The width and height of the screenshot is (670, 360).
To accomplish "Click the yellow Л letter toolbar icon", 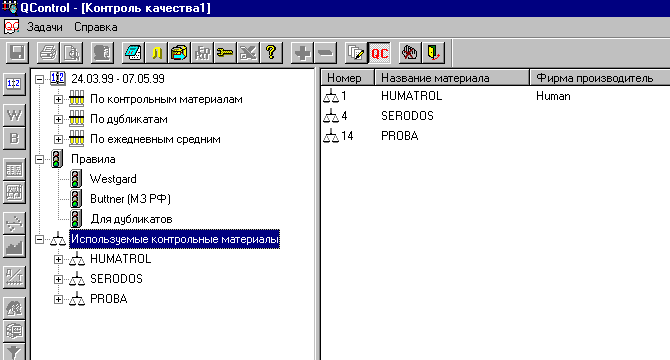I will point(156,53).
